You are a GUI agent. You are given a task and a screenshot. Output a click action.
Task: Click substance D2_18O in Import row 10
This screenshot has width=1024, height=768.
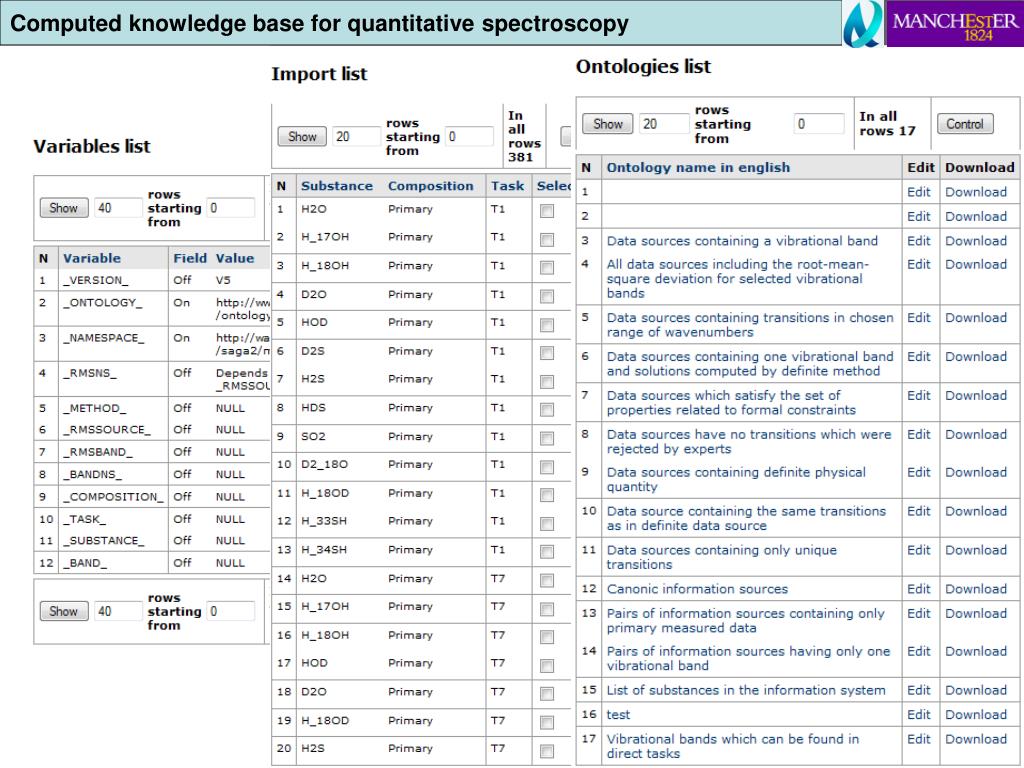[x=324, y=464]
